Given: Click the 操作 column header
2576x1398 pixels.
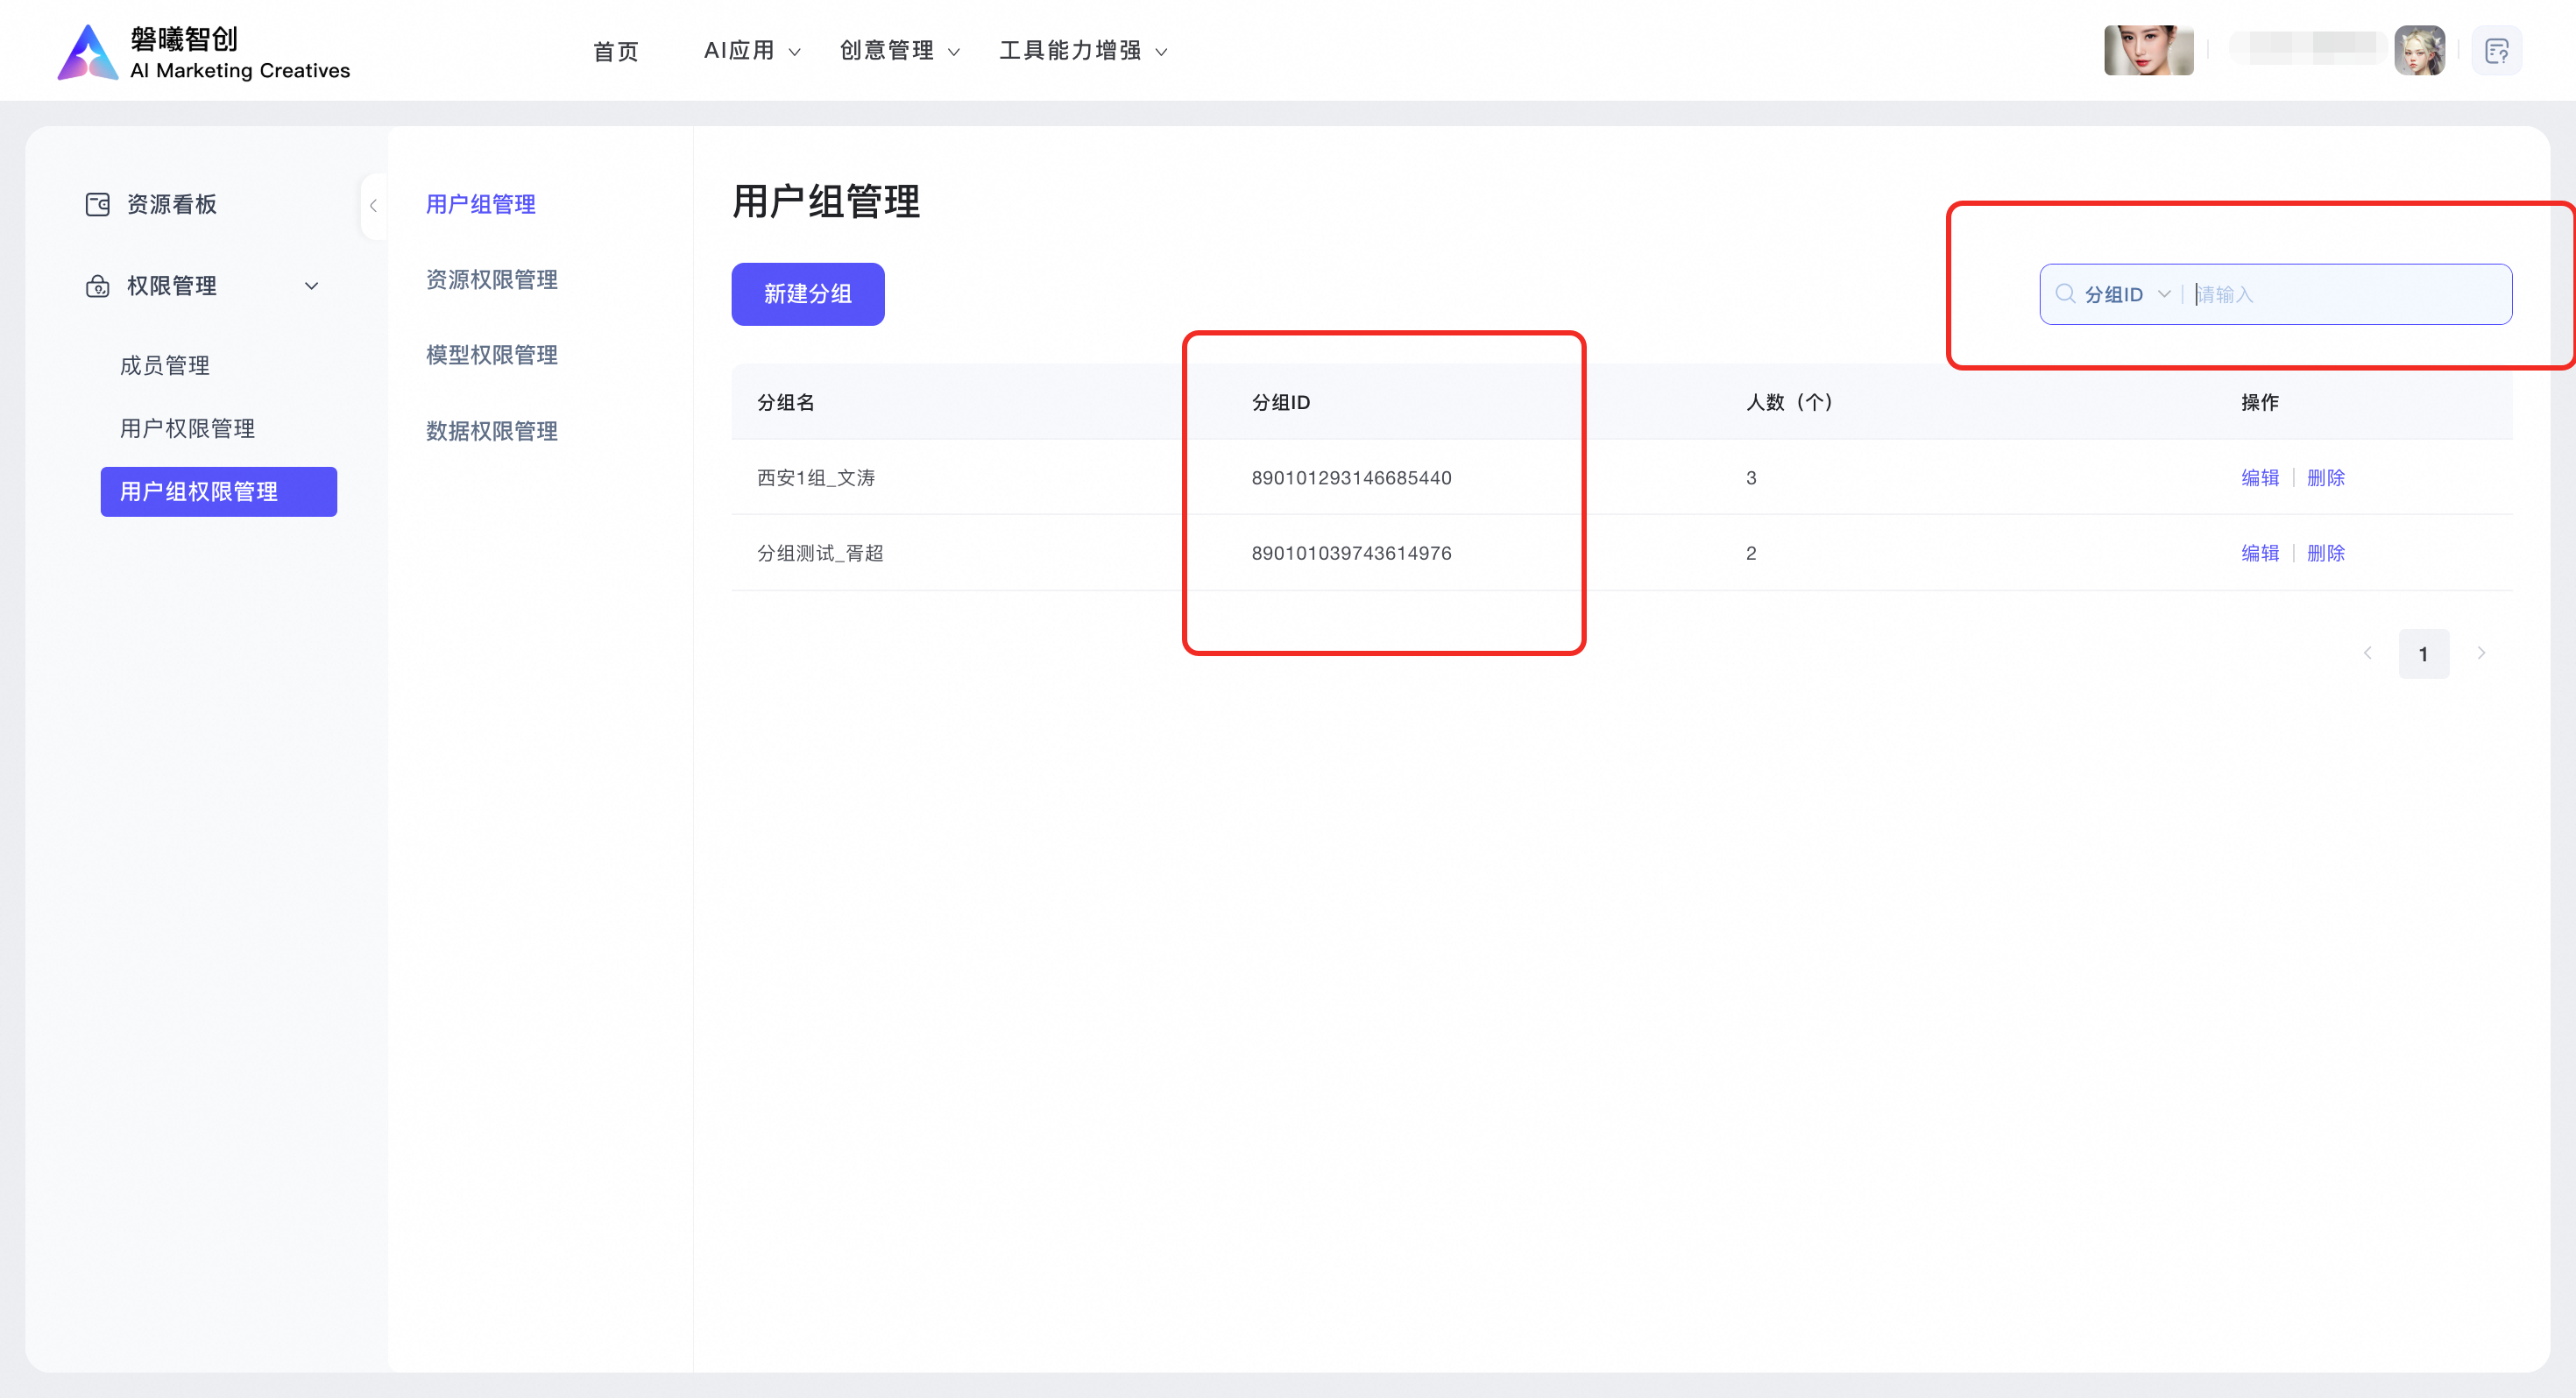Looking at the screenshot, I should coord(2259,402).
